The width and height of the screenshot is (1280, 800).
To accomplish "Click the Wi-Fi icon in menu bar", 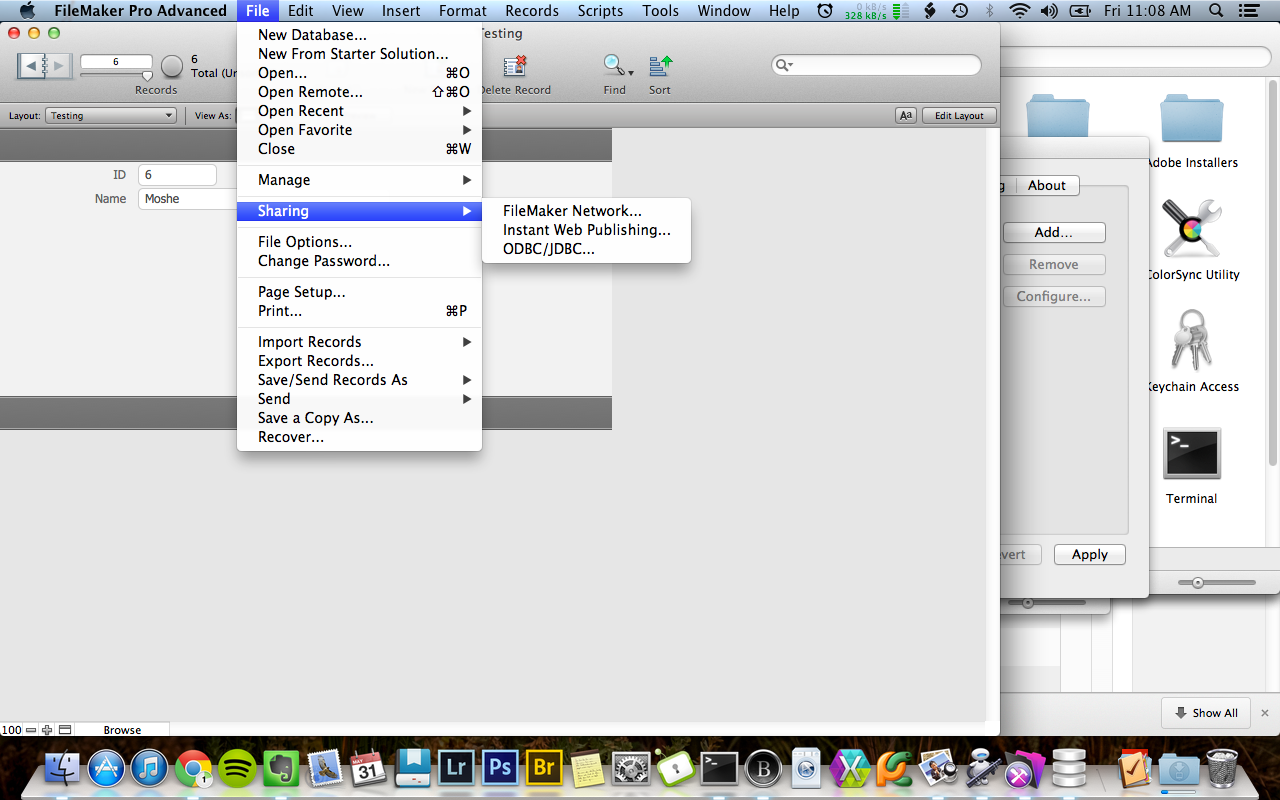I will click(1019, 11).
